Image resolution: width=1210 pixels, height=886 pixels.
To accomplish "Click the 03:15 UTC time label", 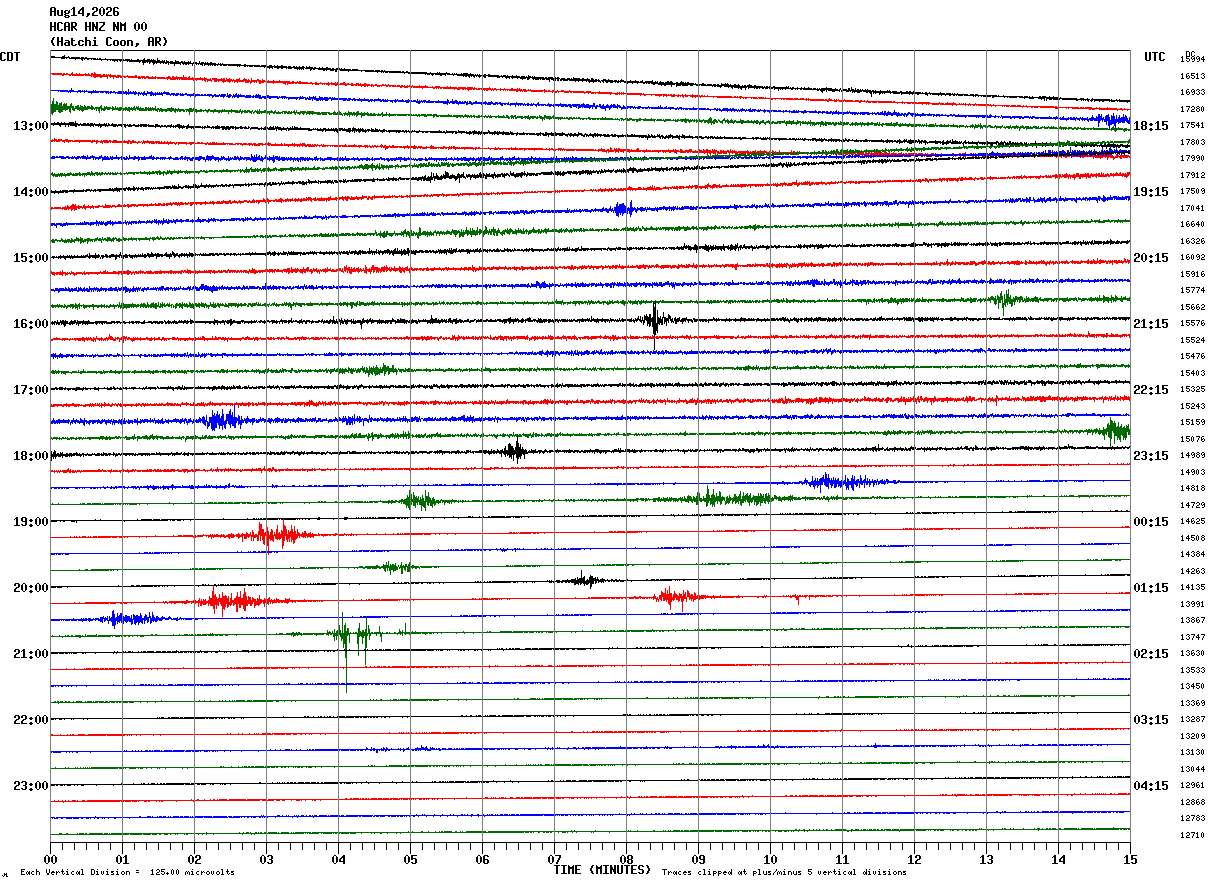I will click(1151, 720).
